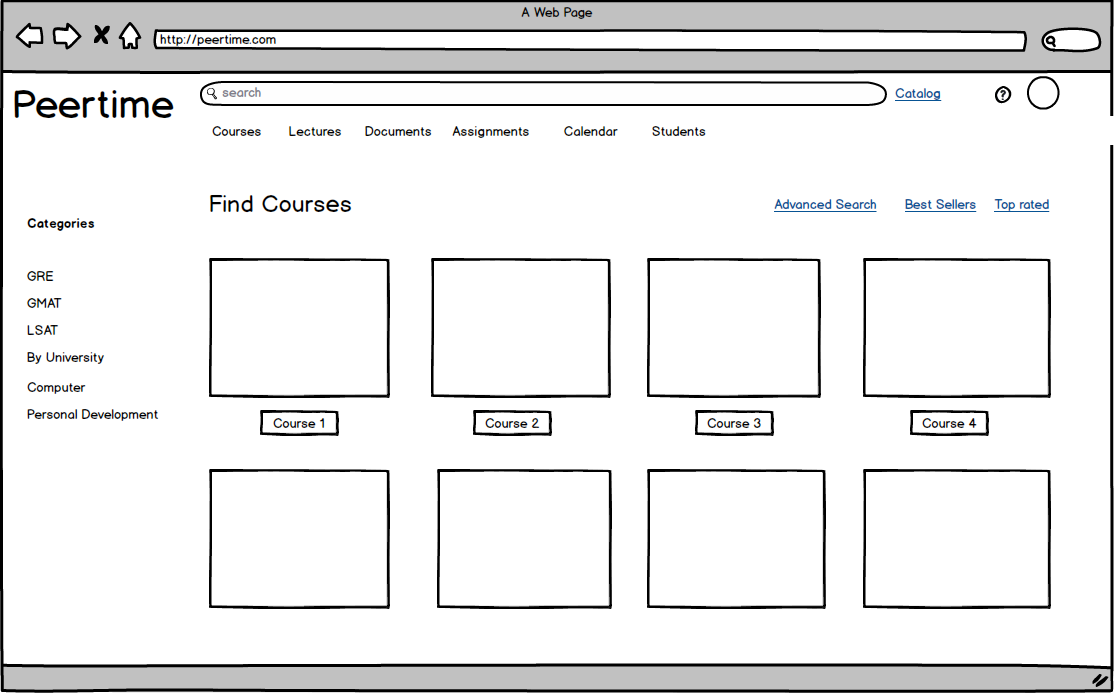This screenshot has height=693, width=1116.
Task: Open the help question mark icon
Action: (x=1003, y=95)
